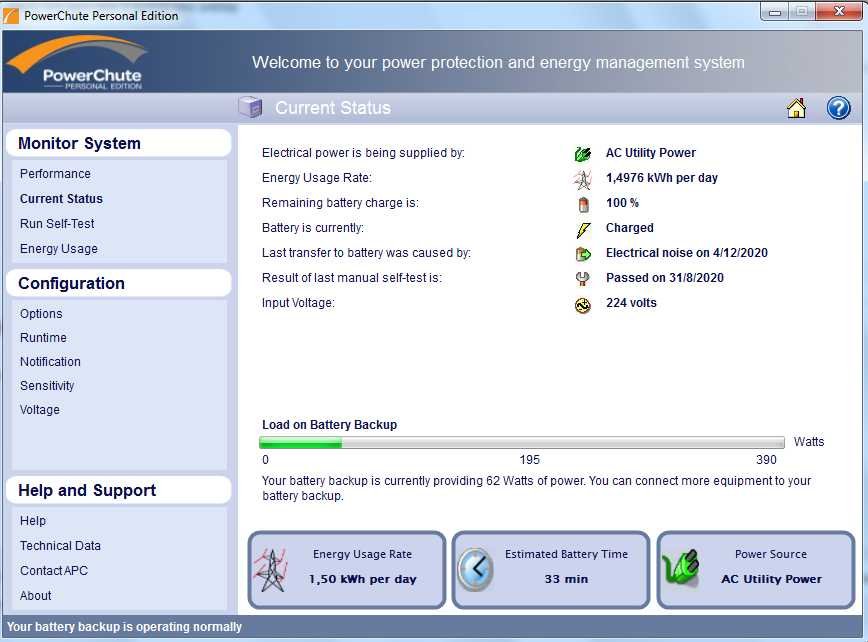Click the voltage sine icon beside 224 volts

click(x=583, y=305)
